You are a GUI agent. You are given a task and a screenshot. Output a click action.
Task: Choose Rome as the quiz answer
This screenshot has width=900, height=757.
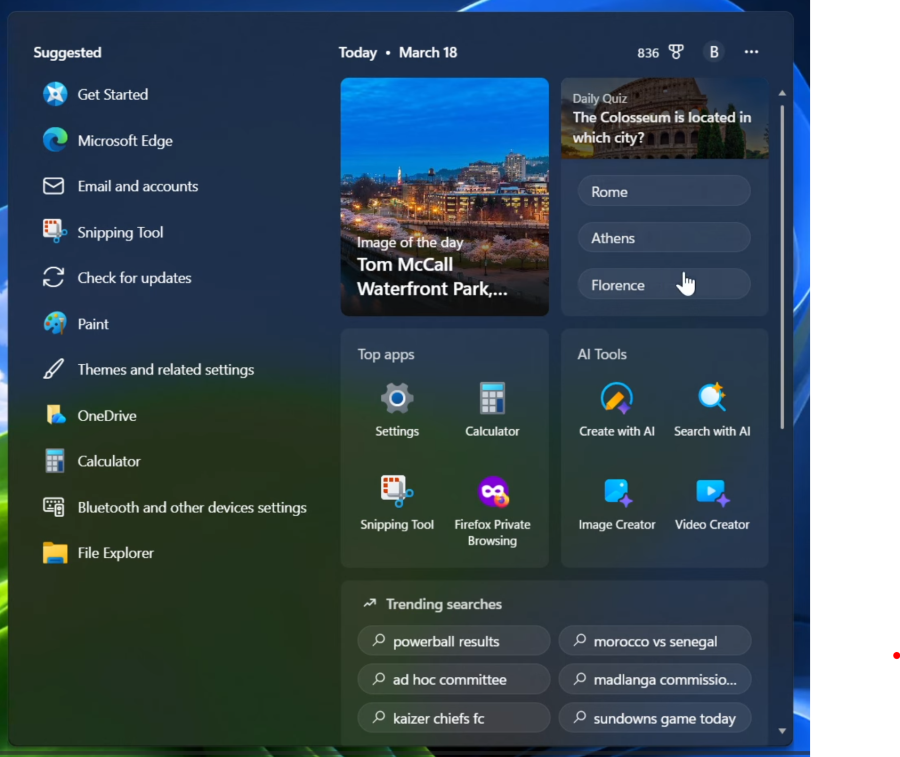[664, 191]
